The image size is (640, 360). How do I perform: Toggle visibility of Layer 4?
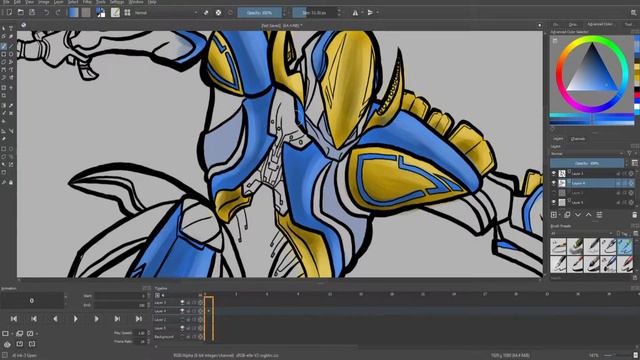click(x=553, y=183)
